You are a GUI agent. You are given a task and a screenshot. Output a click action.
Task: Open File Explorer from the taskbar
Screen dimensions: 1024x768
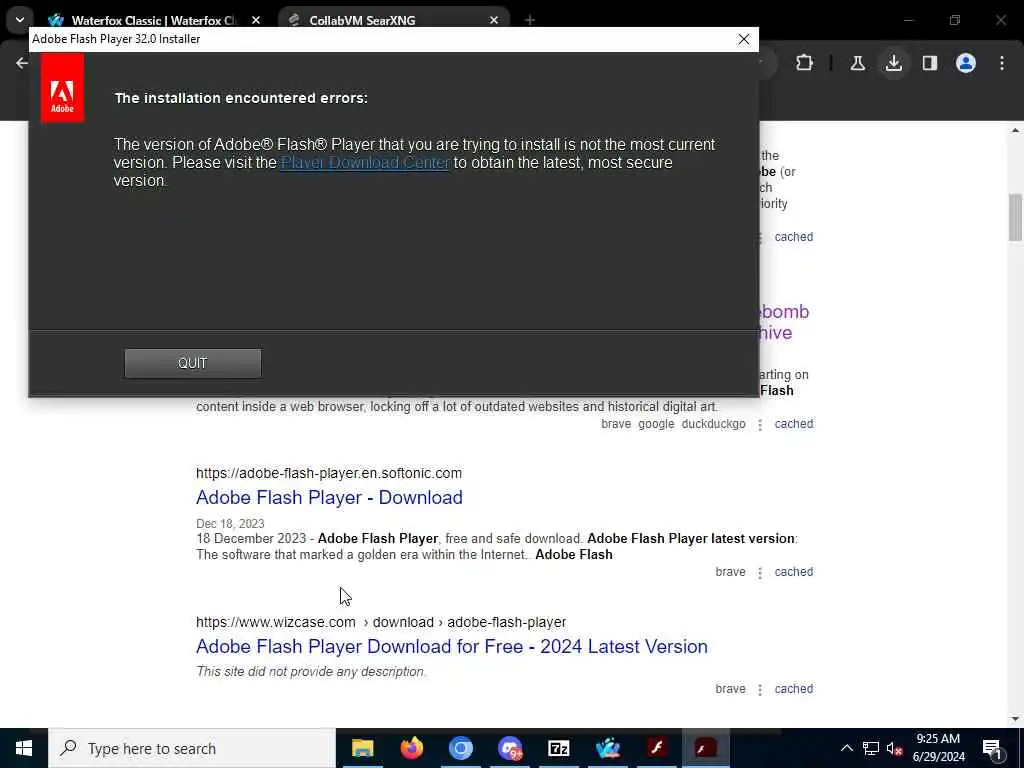362,748
